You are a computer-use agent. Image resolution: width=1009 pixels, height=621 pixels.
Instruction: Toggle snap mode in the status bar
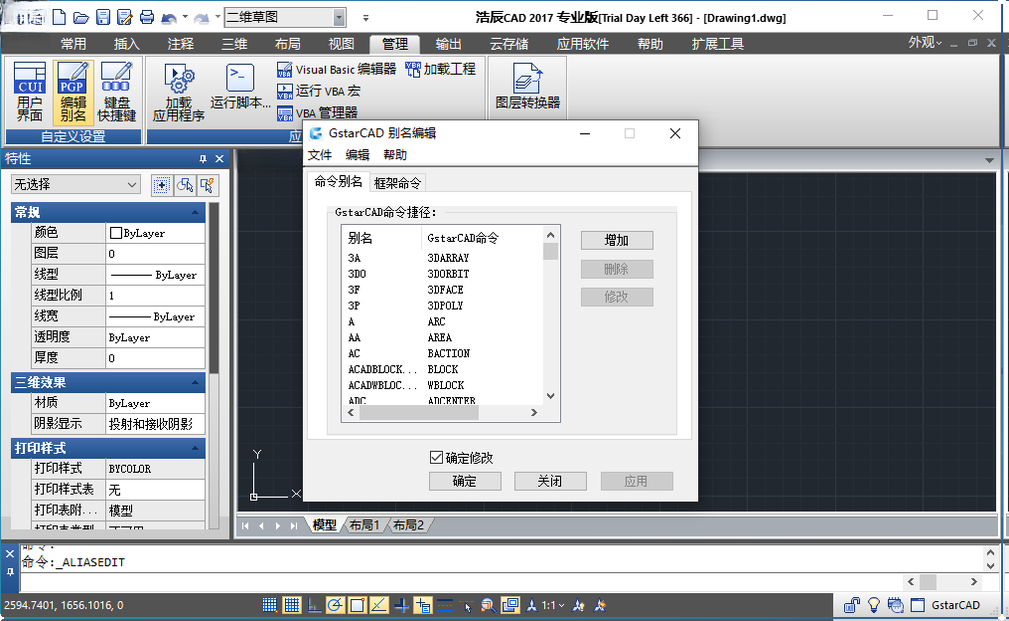(270, 605)
